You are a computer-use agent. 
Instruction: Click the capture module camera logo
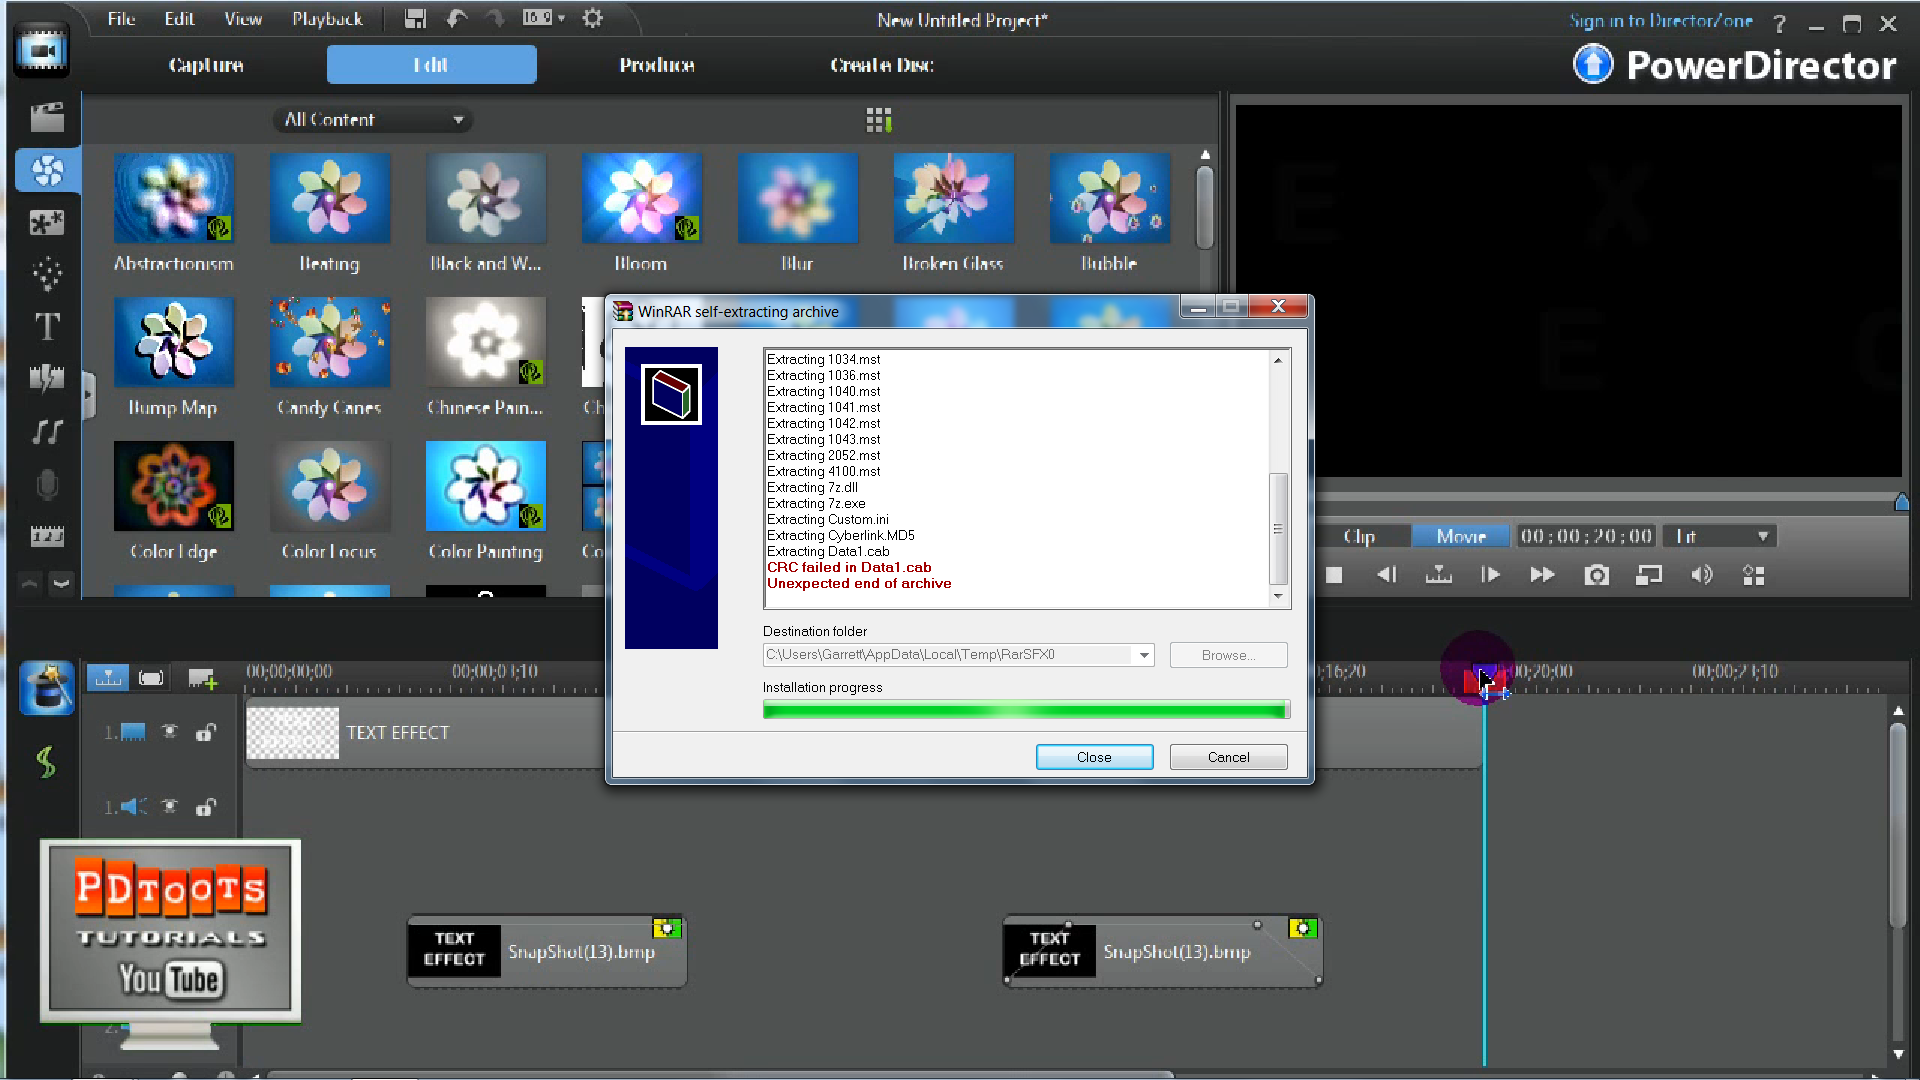point(41,50)
